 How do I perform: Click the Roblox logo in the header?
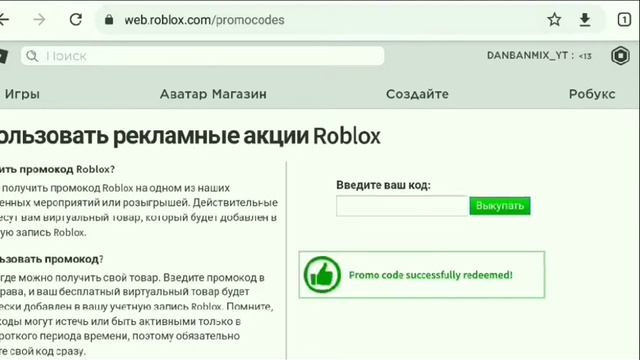click(3, 56)
